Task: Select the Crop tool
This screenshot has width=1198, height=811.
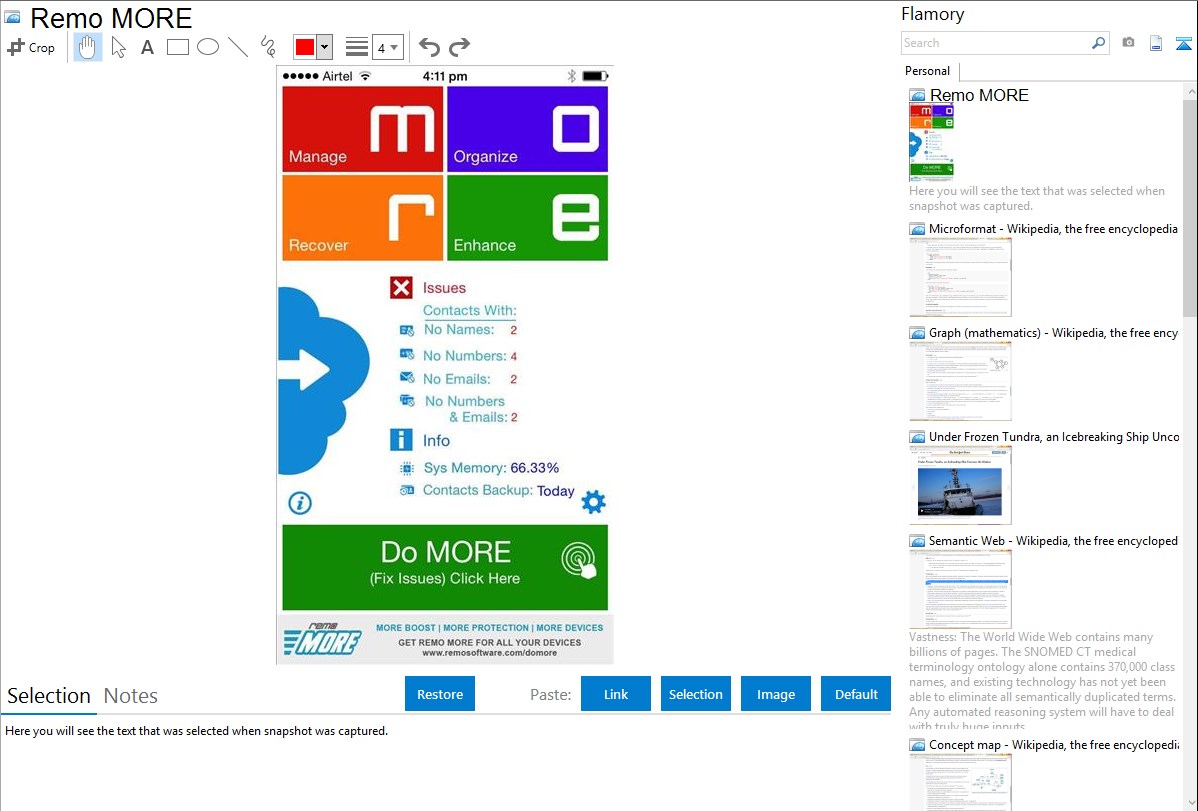Action: tap(31, 47)
